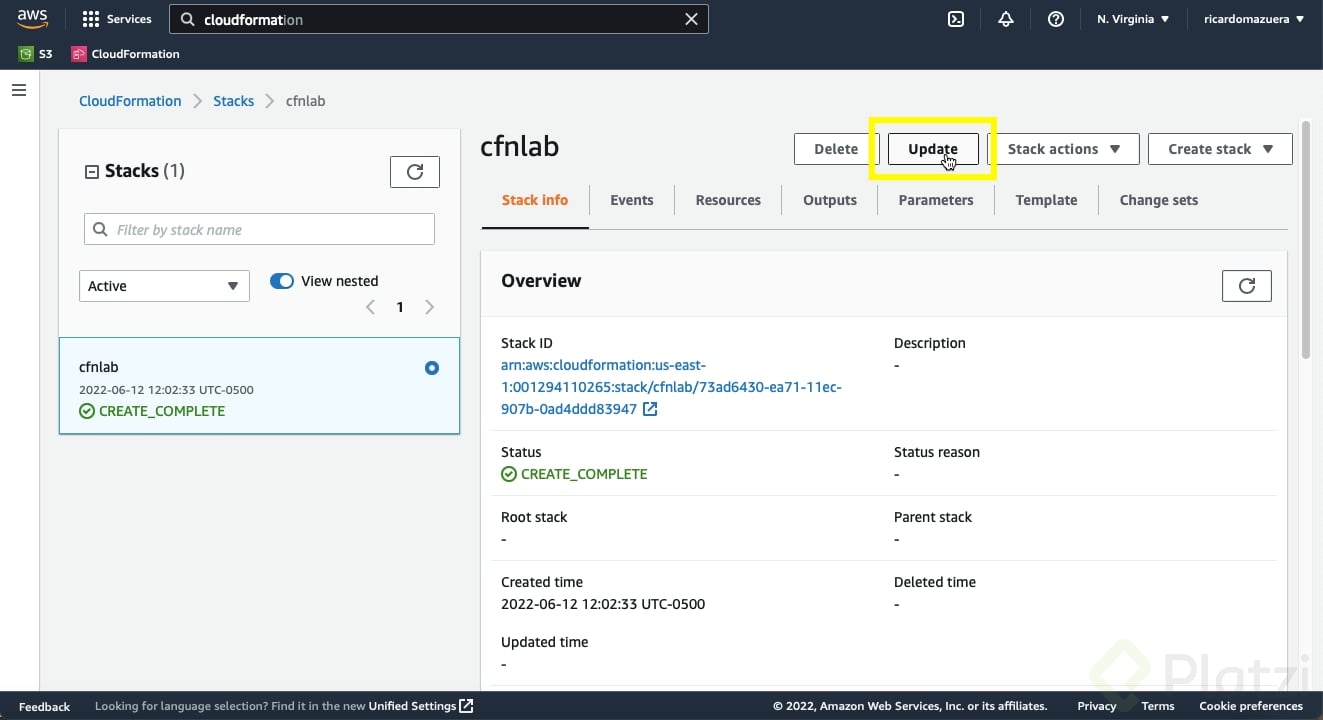Toggle the View nested switch
This screenshot has width=1323, height=720.
click(282, 281)
